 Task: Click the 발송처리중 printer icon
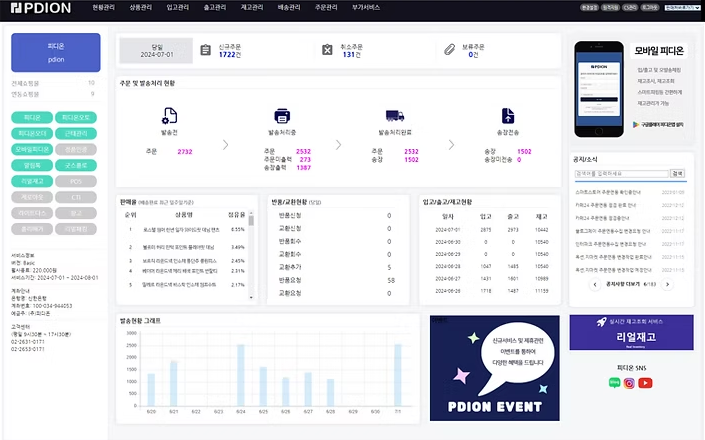click(282, 117)
